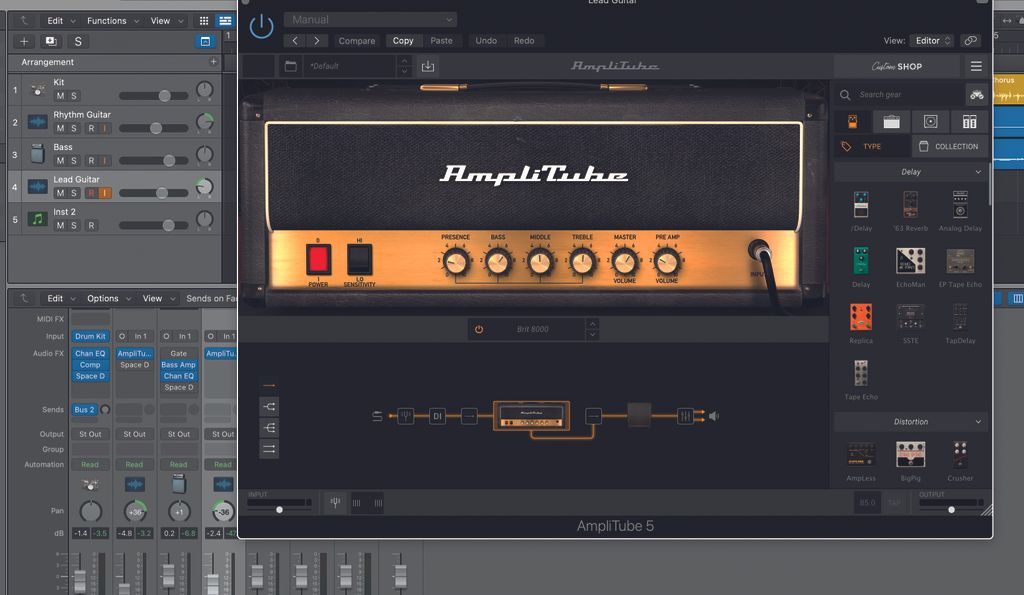The height and width of the screenshot is (595, 1024).
Task: Select the Replica delay pedal
Action: tap(860, 319)
